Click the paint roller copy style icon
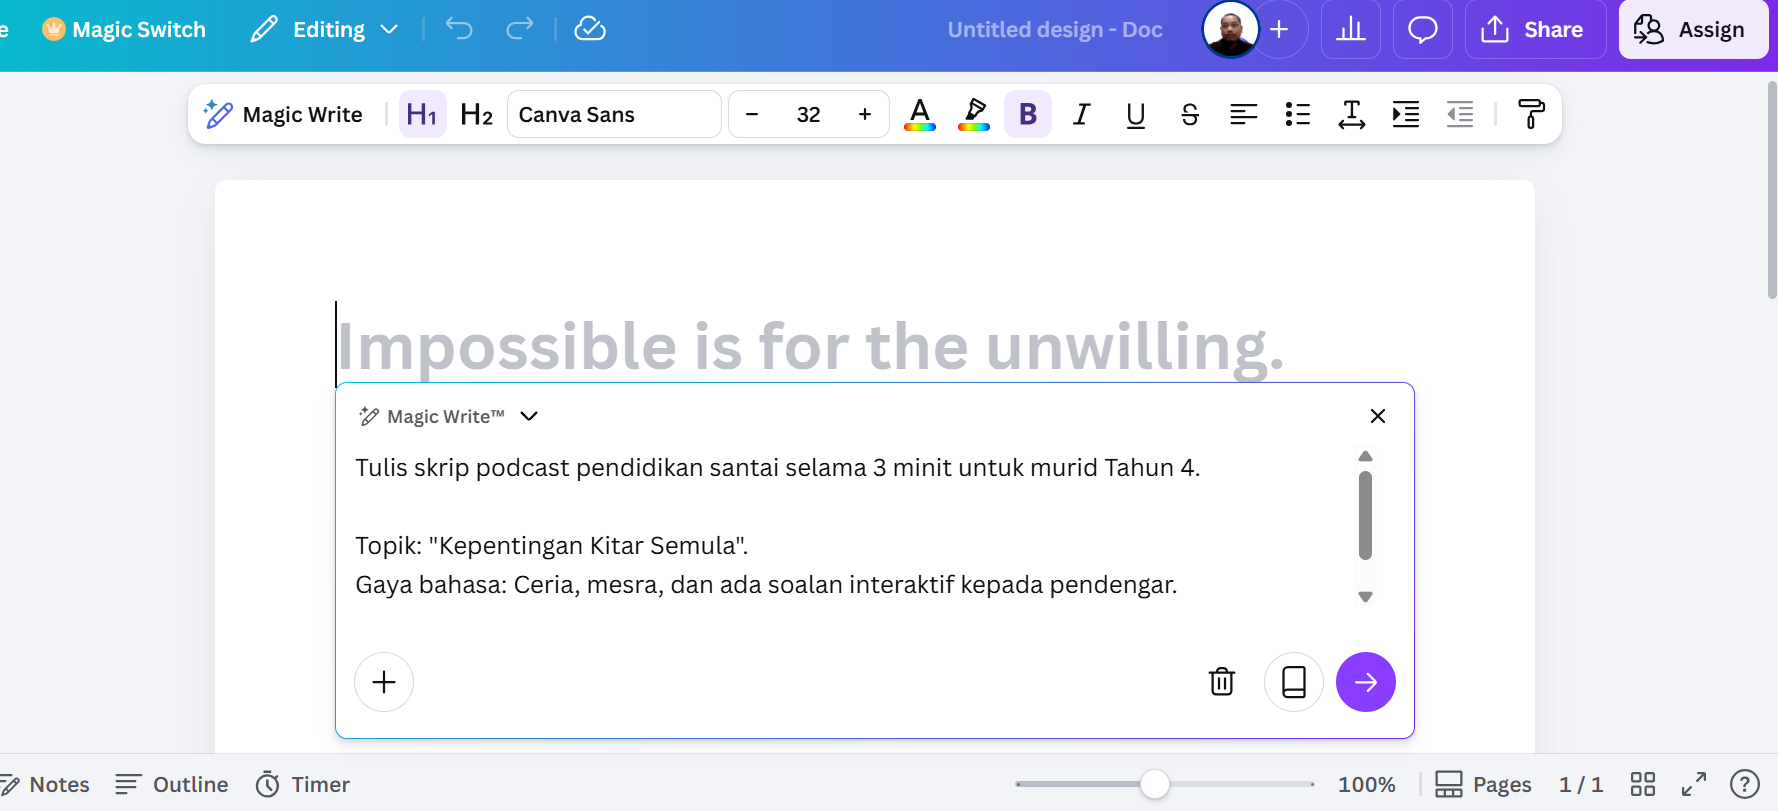Viewport: 1778px width, 811px height. (x=1530, y=114)
